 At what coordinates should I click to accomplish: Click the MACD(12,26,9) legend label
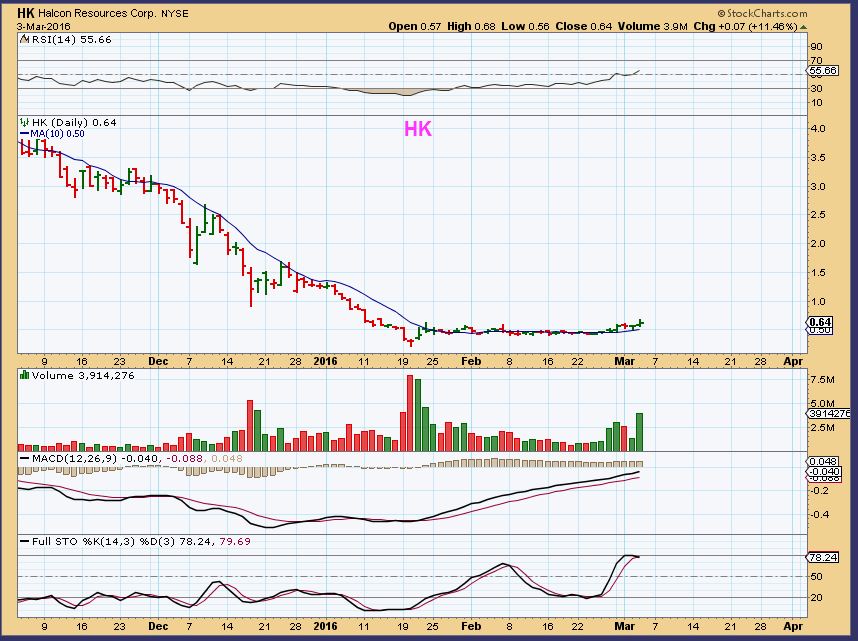click(74, 458)
